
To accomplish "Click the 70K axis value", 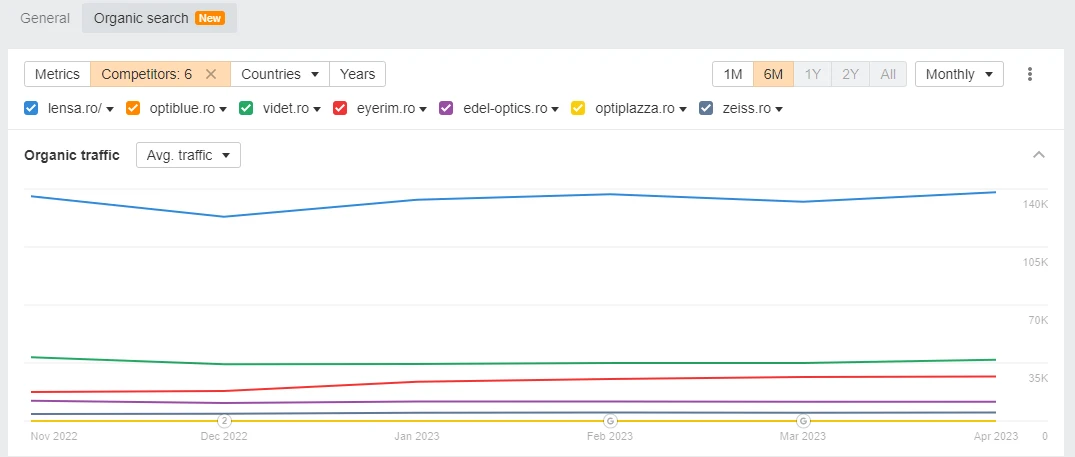I will [1038, 320].
